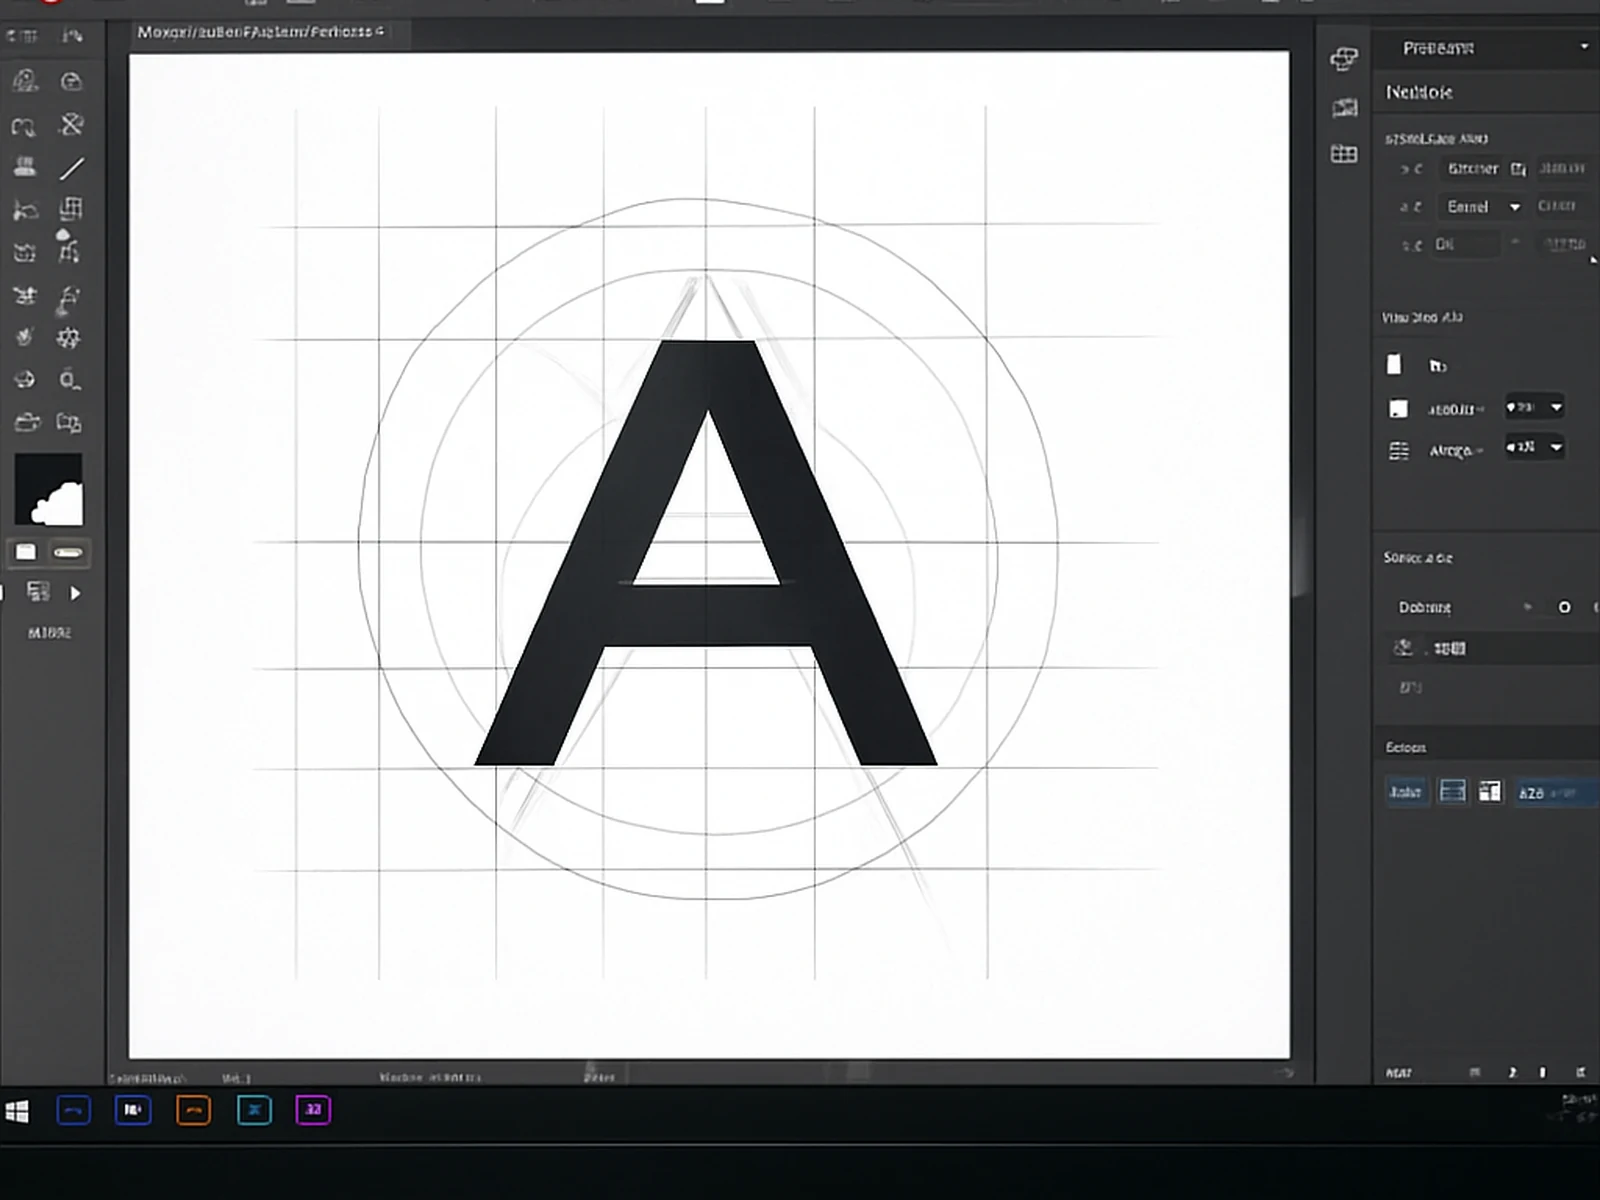The width and height of the screenshot is (1600, 1200).
Task: Click the calculator-like icon beside the play arrow
Action: click(x=38, y=592)
